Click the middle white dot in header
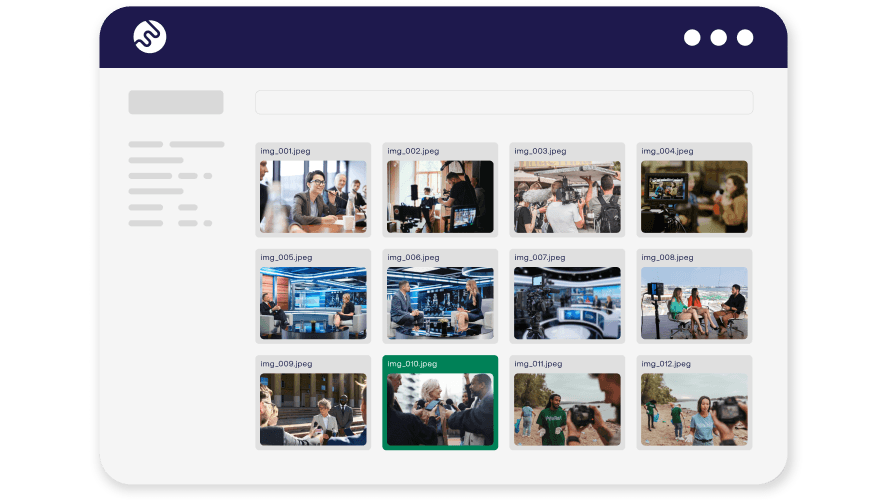The width and height of the screenshot is (893, 502). (718, 38)
